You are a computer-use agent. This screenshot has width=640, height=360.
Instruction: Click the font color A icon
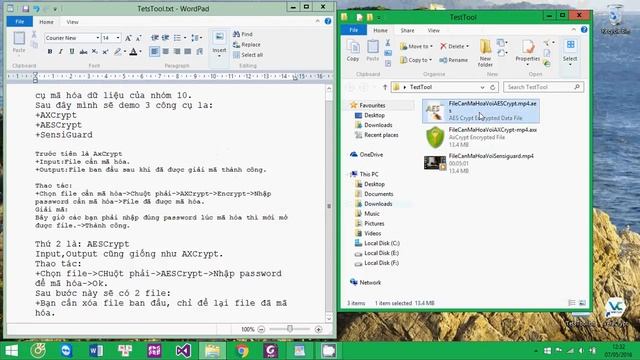pyautogui.click(x=133, y=51)
